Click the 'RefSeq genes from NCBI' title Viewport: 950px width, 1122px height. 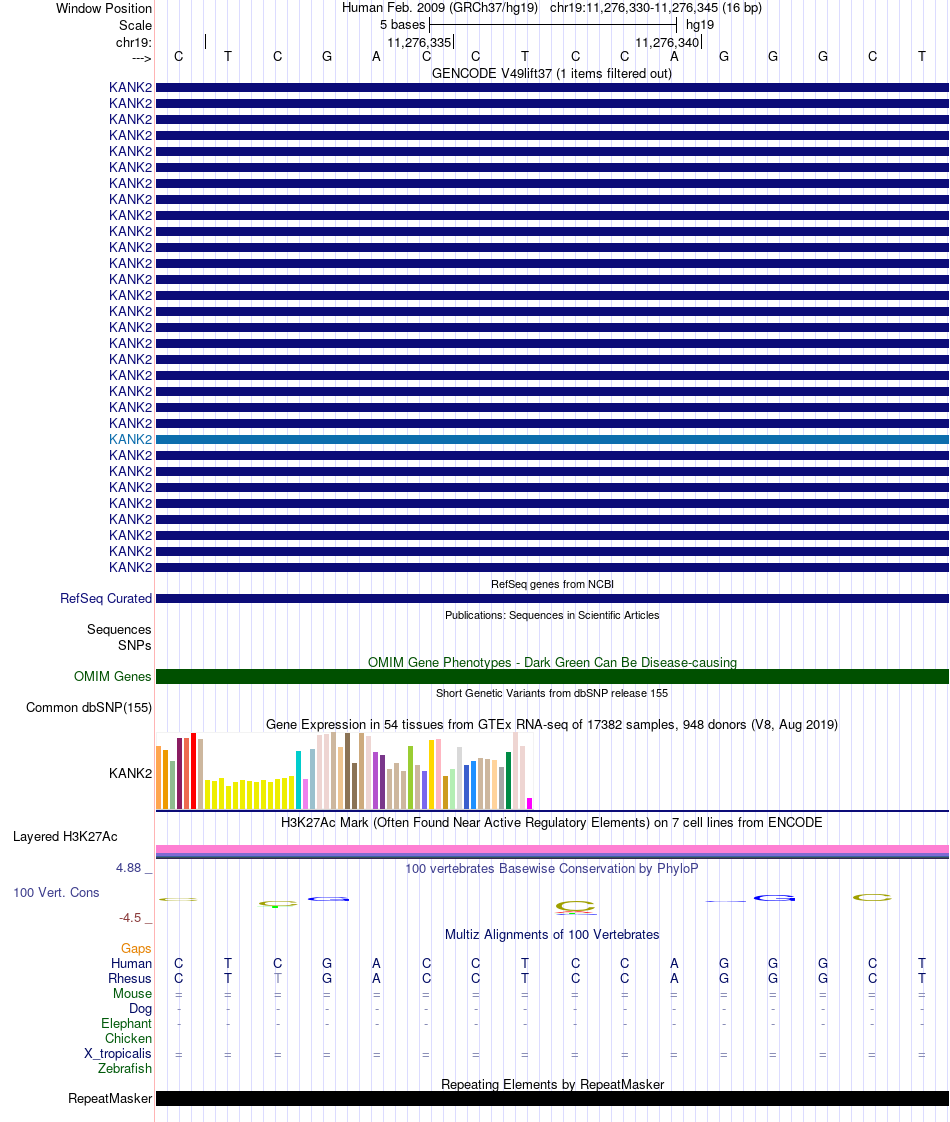click(x=552, y=584)
